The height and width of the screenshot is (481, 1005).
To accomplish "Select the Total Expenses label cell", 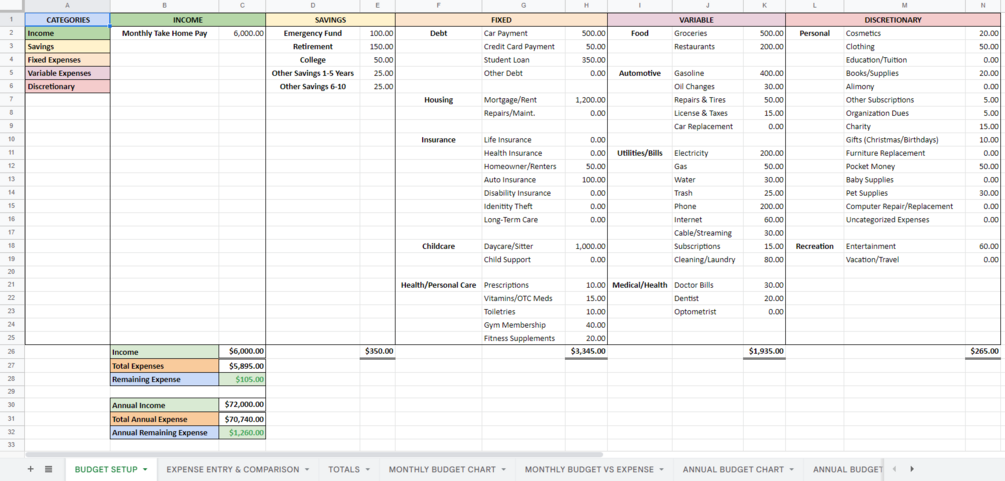I will (x=165, y=366).
